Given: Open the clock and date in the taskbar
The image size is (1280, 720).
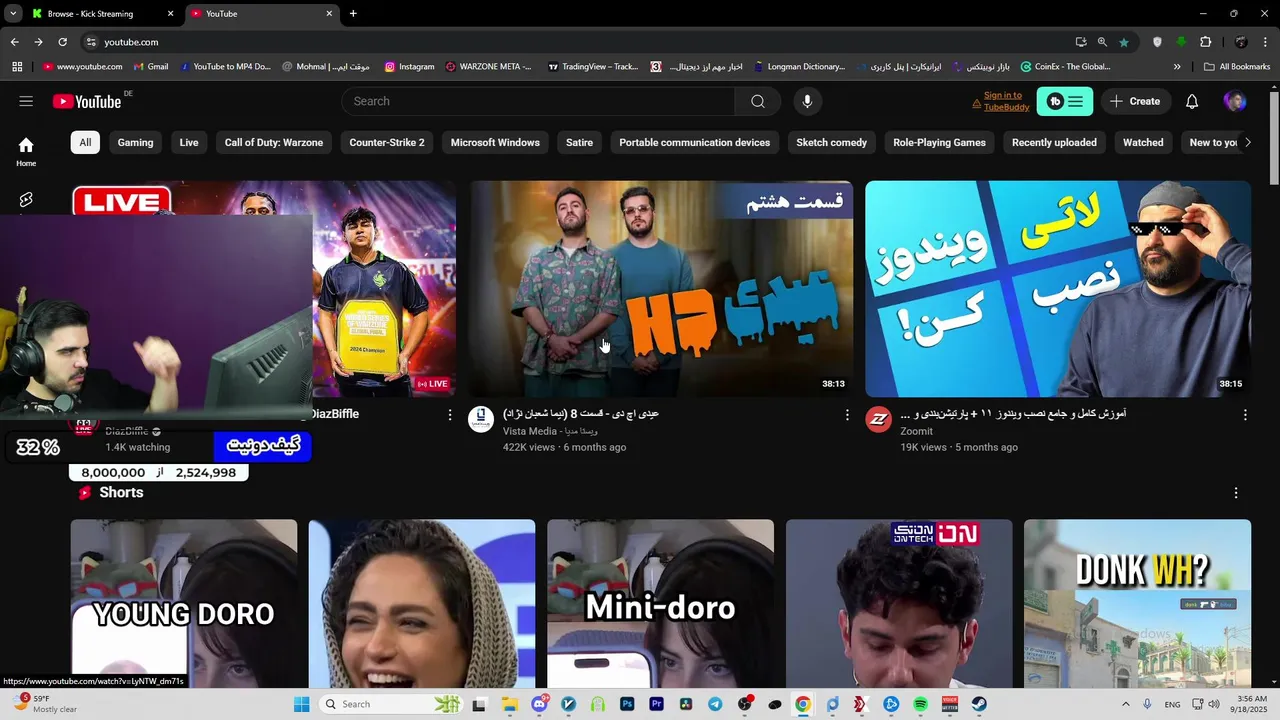Looking at the screenshot, I should point(1250,704).
